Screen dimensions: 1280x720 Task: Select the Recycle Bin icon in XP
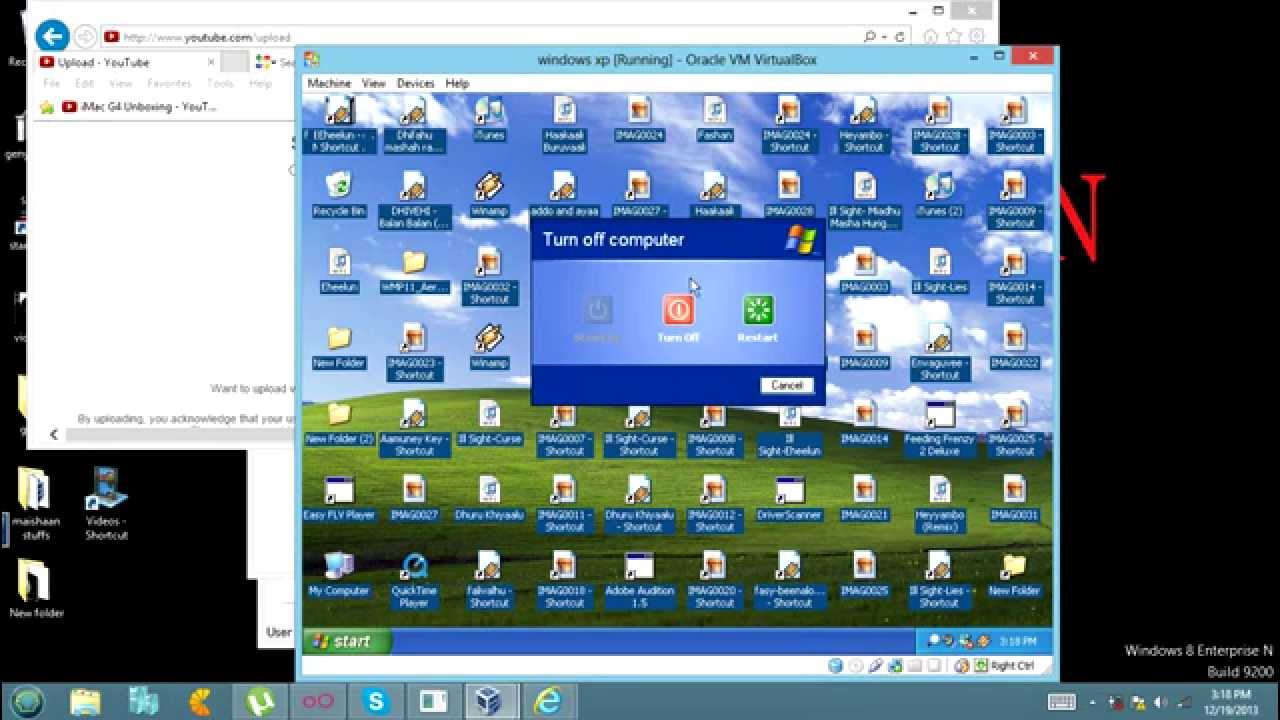(x=339, y=193)
